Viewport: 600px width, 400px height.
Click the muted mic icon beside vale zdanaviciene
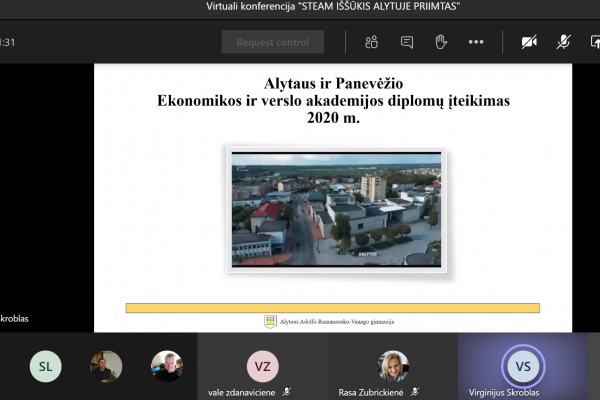pyautogui.click(x=287, y=392)
